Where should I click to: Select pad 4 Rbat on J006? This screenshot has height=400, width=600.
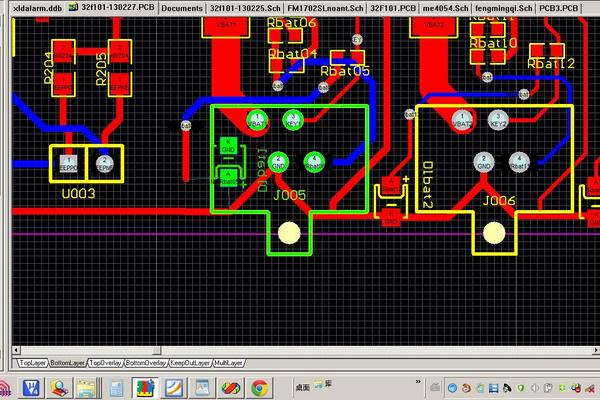click(x=519, y=162)
